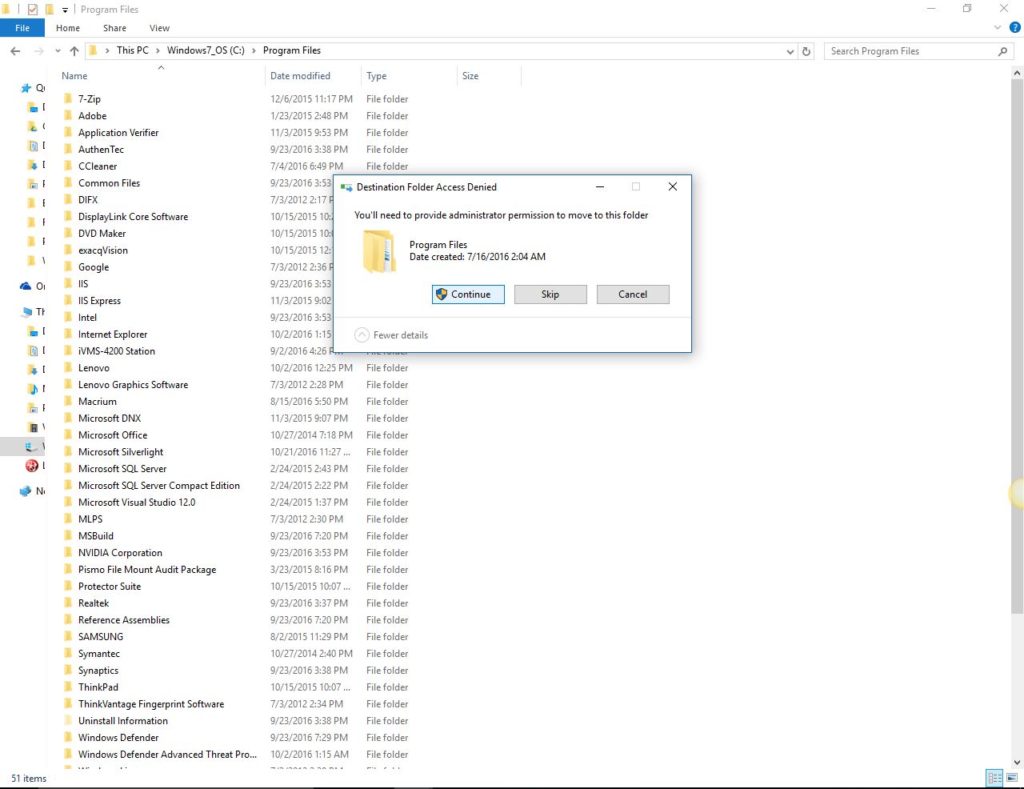Continue with administrator permission
This screenshot has width=1024, height=789.
[x=467, y=294]
